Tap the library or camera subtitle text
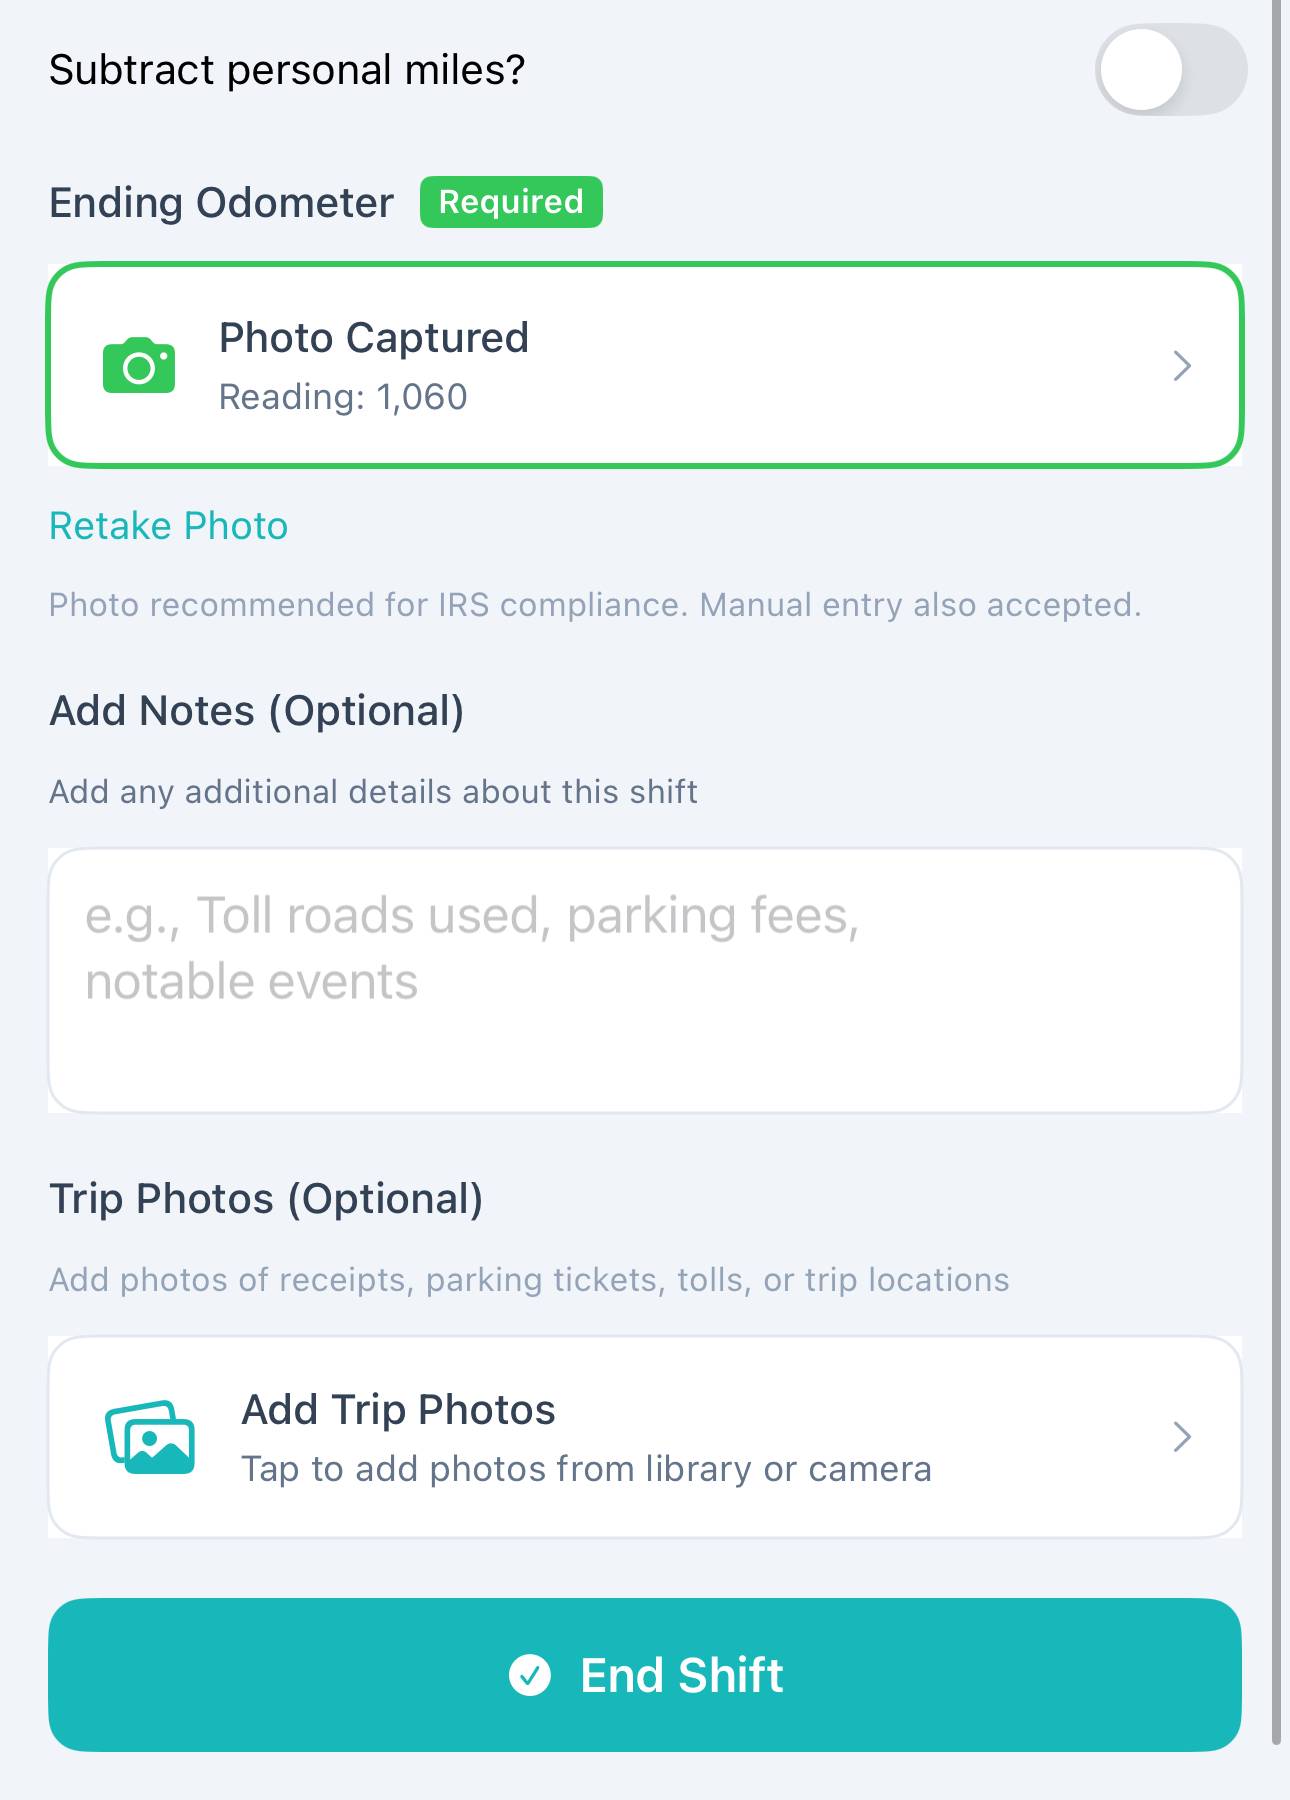The image size is (1290, 1800). (586, 1469)
